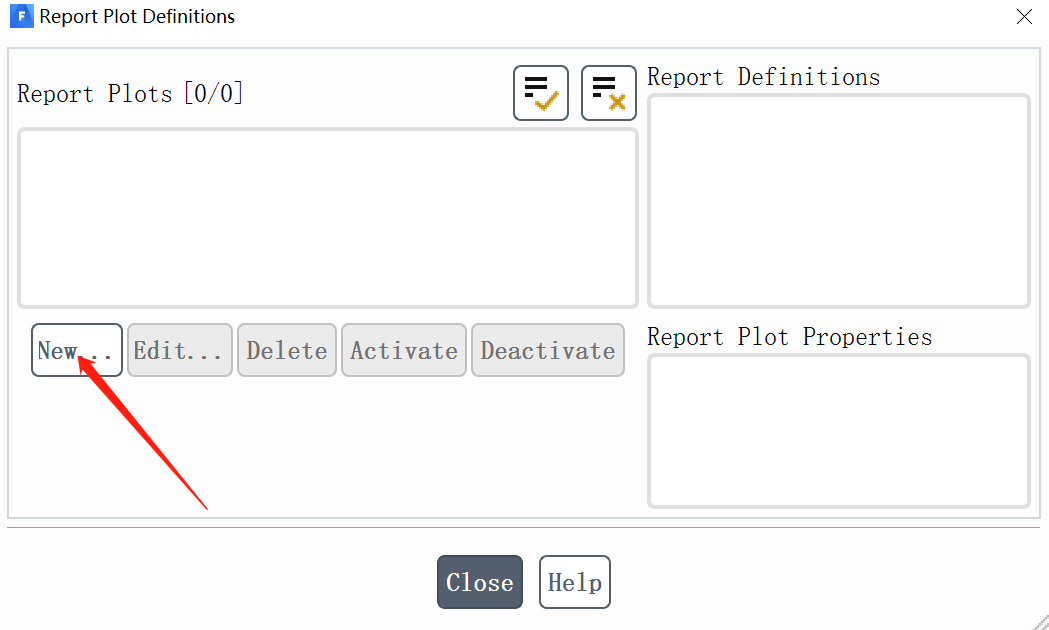1049x630 pixels.
Task: Deselect all report plots icon
Action: pos(609,93)
